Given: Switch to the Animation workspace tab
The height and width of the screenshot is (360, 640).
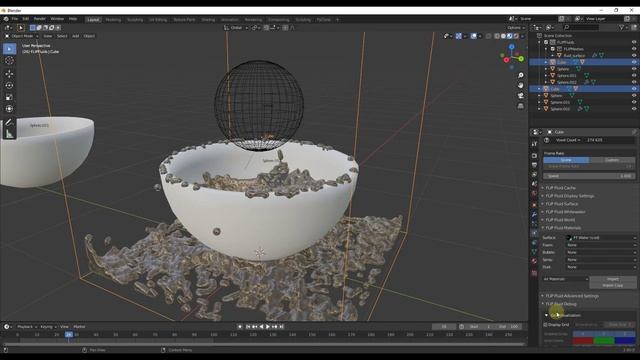Looking at the screenshot, I should [x=230, y=20].
